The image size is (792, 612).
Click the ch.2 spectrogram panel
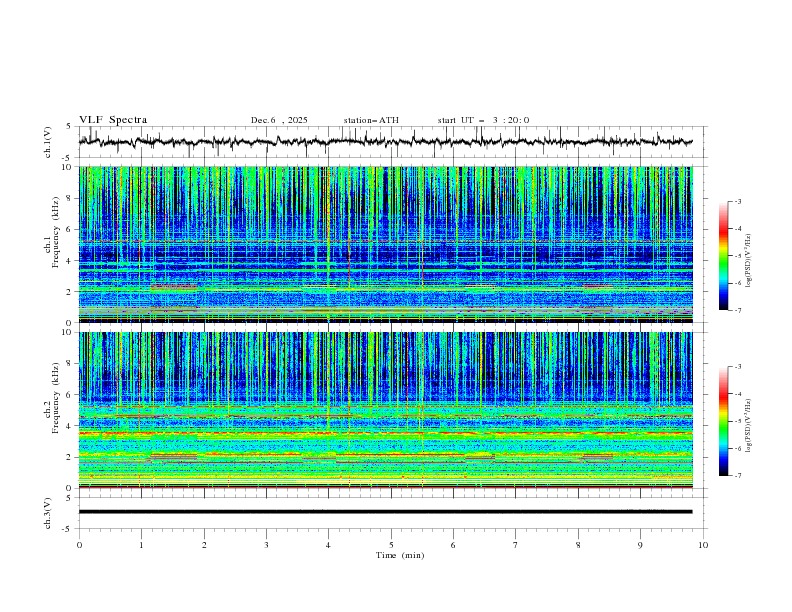(385, 410)
